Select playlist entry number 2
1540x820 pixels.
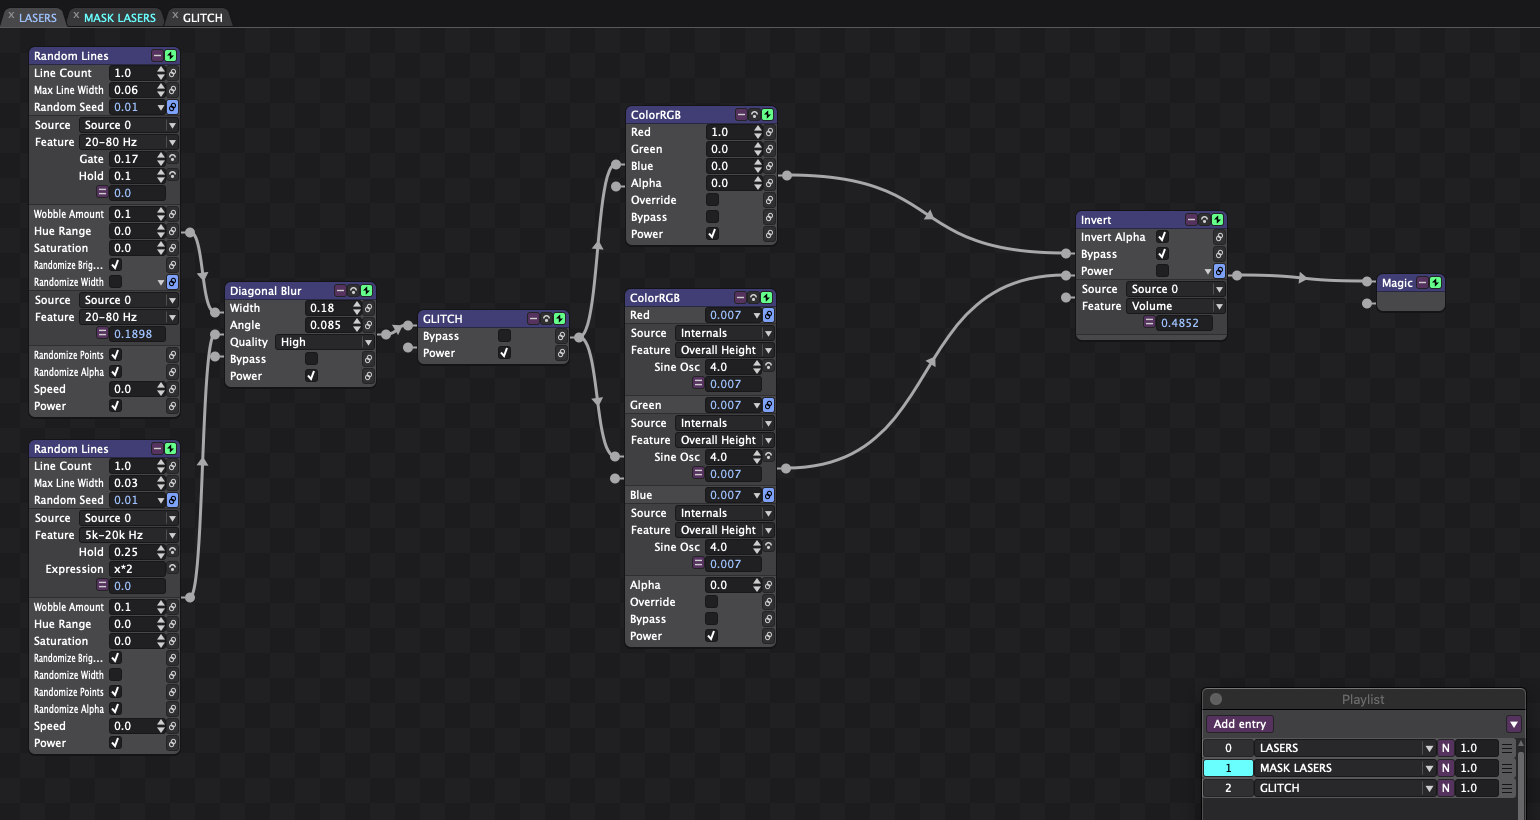tap(1228, 788)
